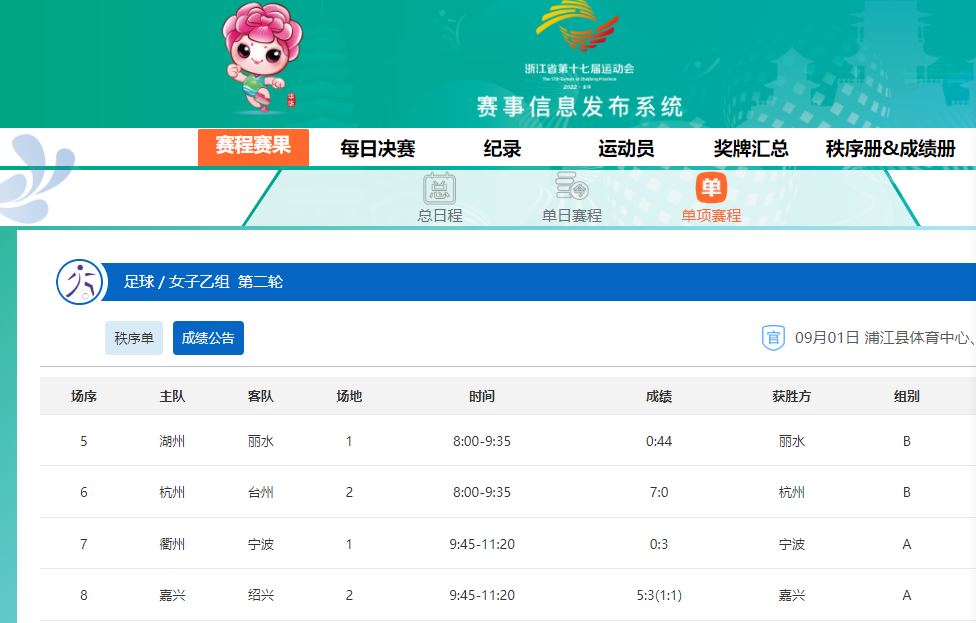
Task: Click the 单日赛程 schedule icon
Action: tap(572, 187)
